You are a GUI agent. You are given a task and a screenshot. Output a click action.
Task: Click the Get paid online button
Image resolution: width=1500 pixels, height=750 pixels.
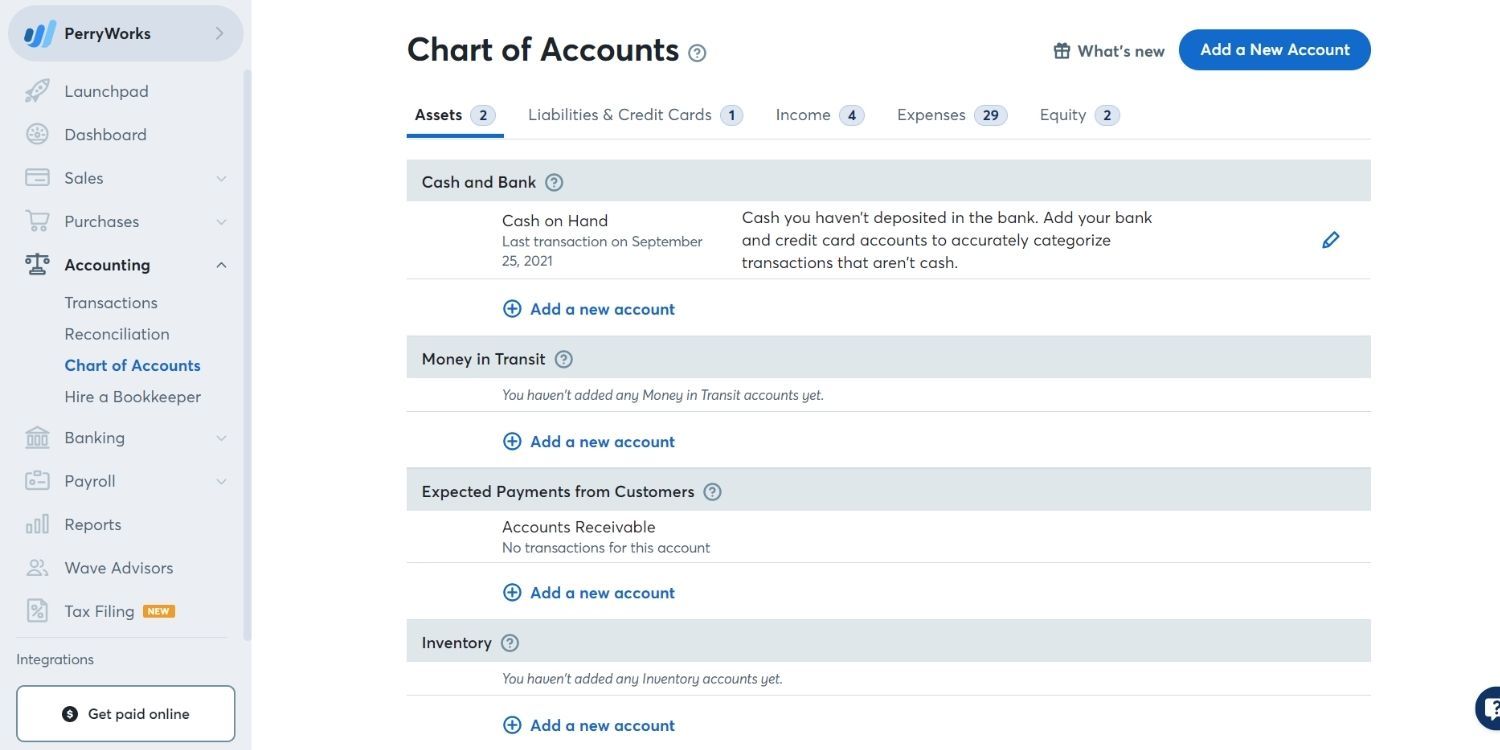tap(125, 711)
